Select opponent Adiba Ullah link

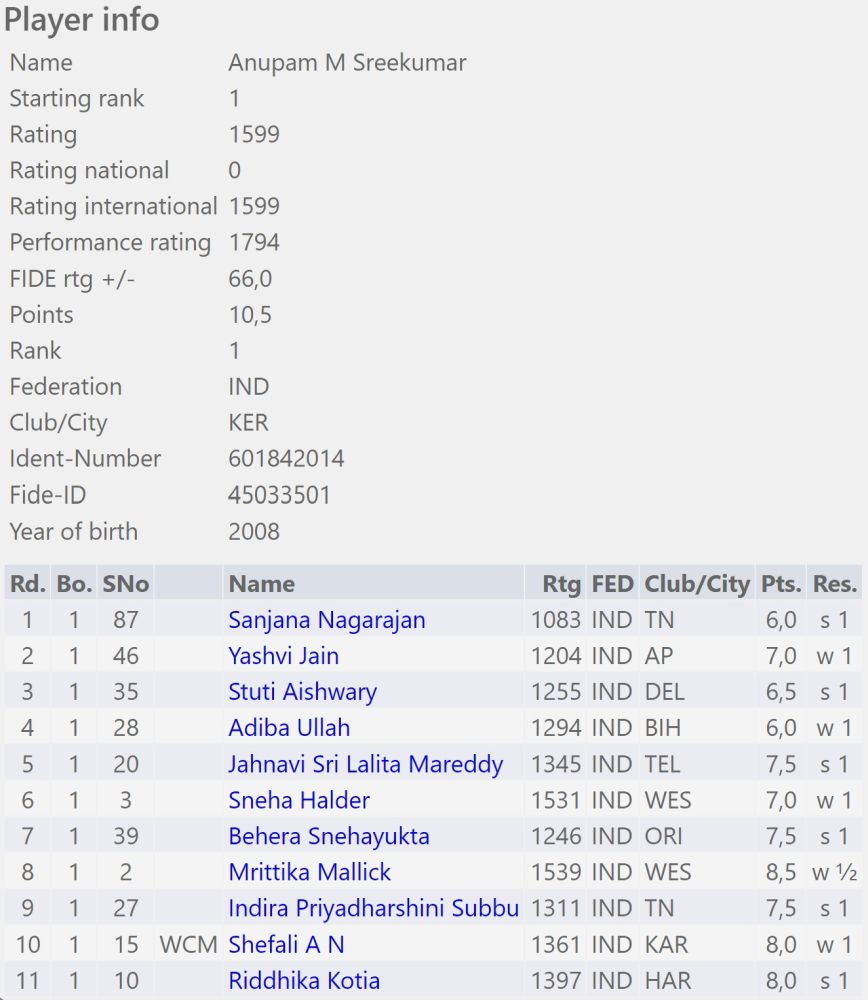289,728
